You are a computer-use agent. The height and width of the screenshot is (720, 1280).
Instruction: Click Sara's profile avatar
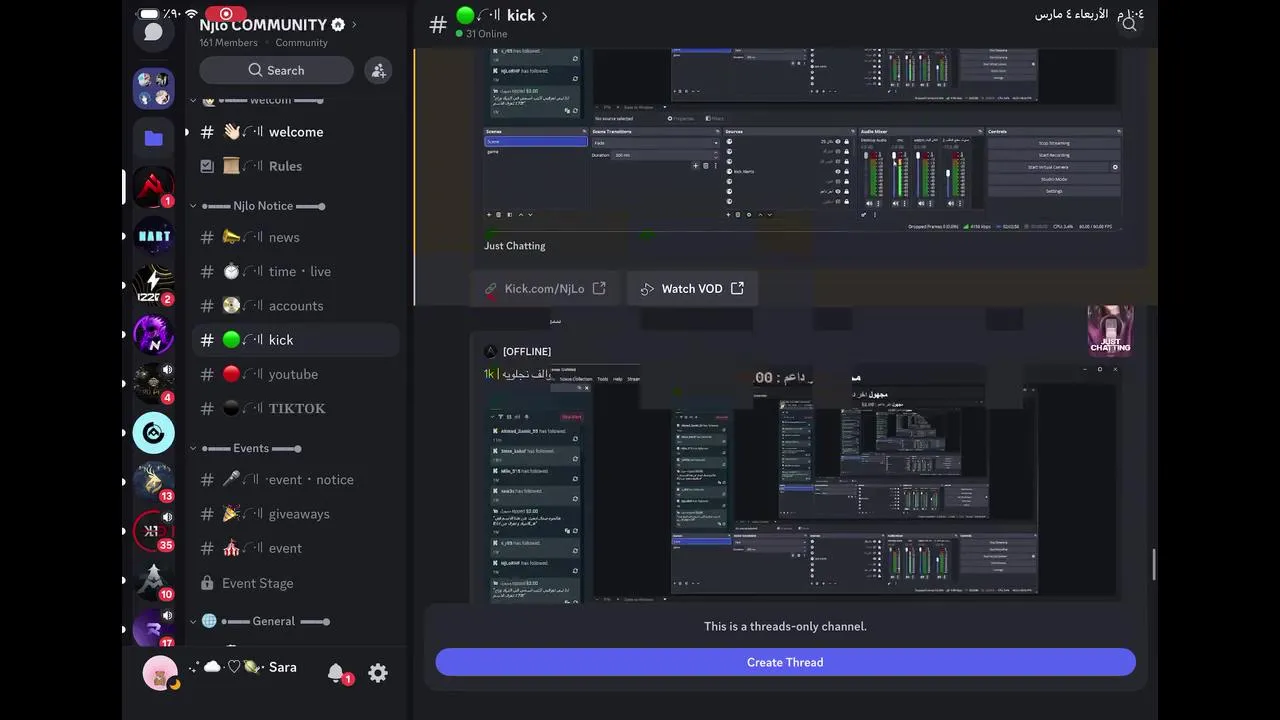coord(160,673)
